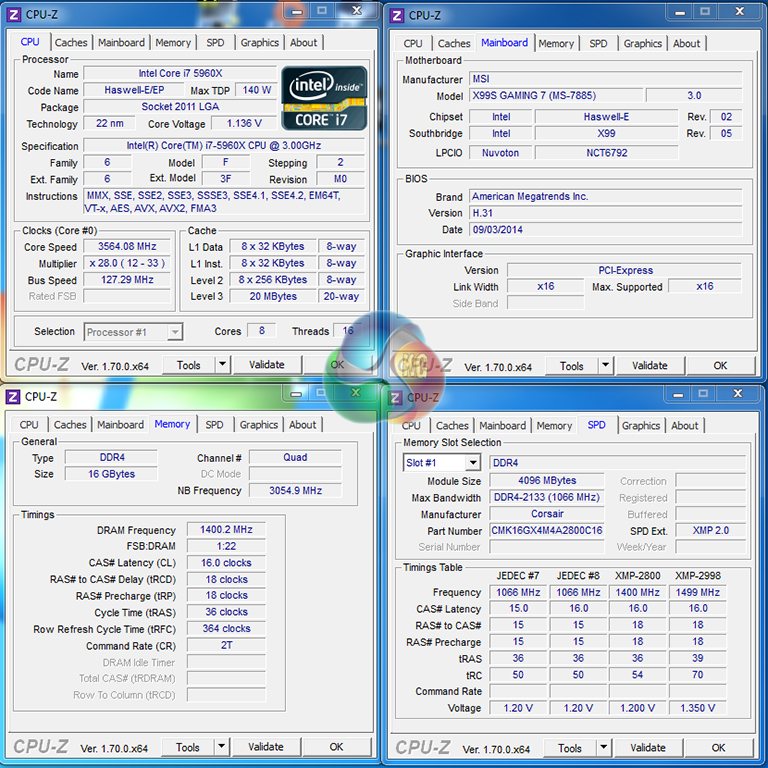This screenshot has height=768, width=768.
Task: Click the Intel Core i7 logo badge
Action: pos(324,98)
